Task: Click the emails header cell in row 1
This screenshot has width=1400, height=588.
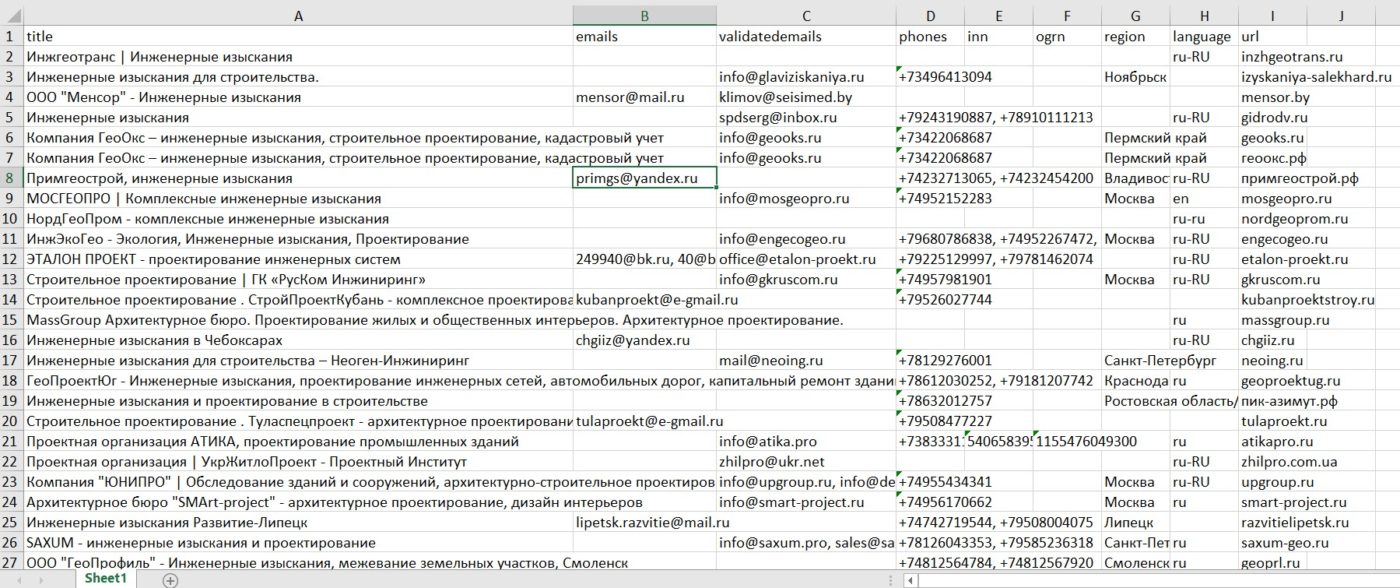Action: click(644, 36)
